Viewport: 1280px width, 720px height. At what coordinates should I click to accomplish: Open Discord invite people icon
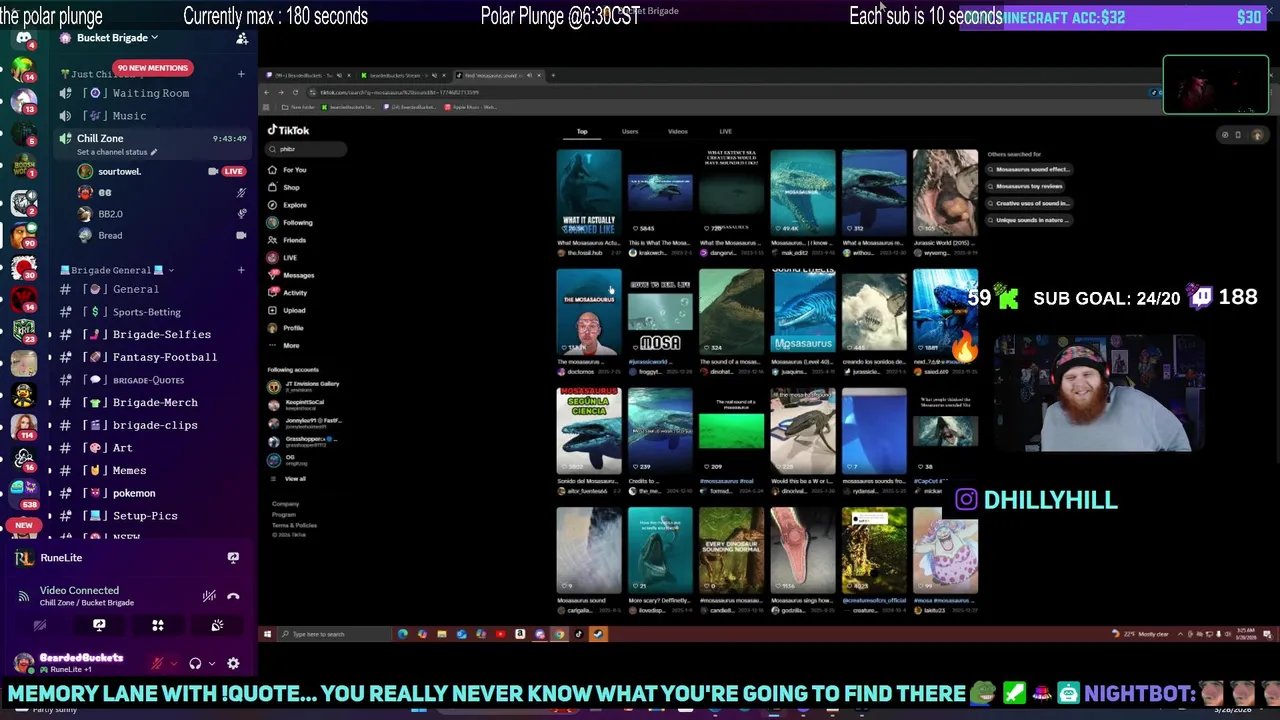click(242, 38)
